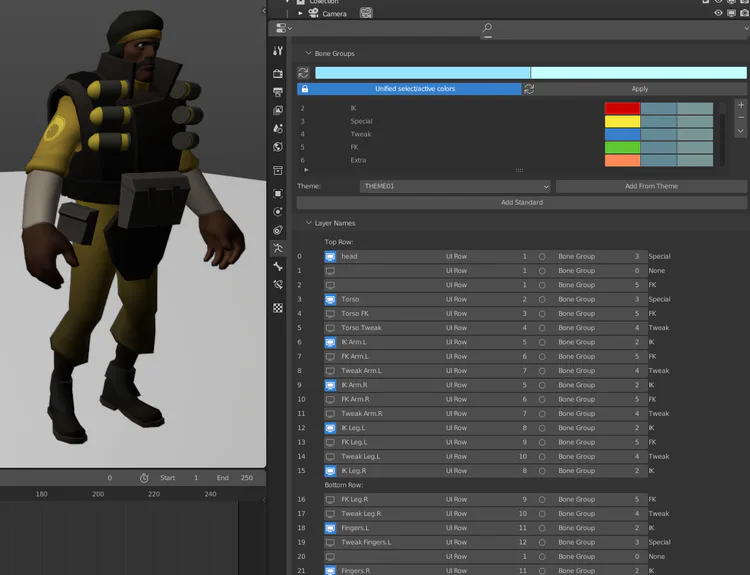The image size is (750, 575).
Task: Click the End frame 250 field
Action: coord(234,478)
